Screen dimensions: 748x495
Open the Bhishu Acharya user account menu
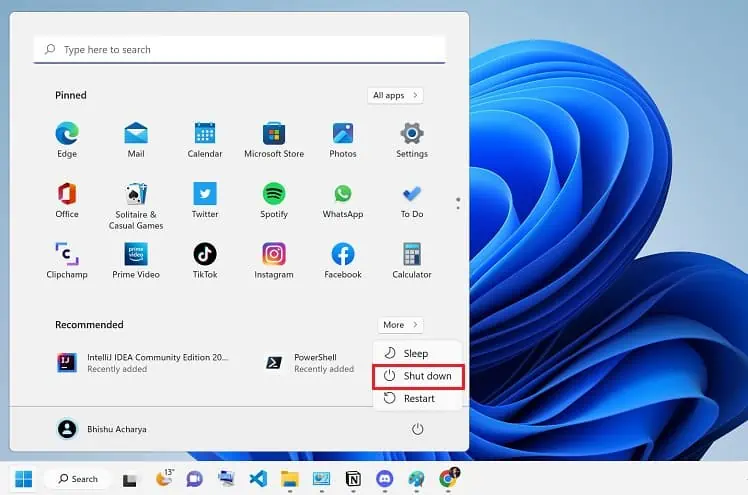click(102, 429)
